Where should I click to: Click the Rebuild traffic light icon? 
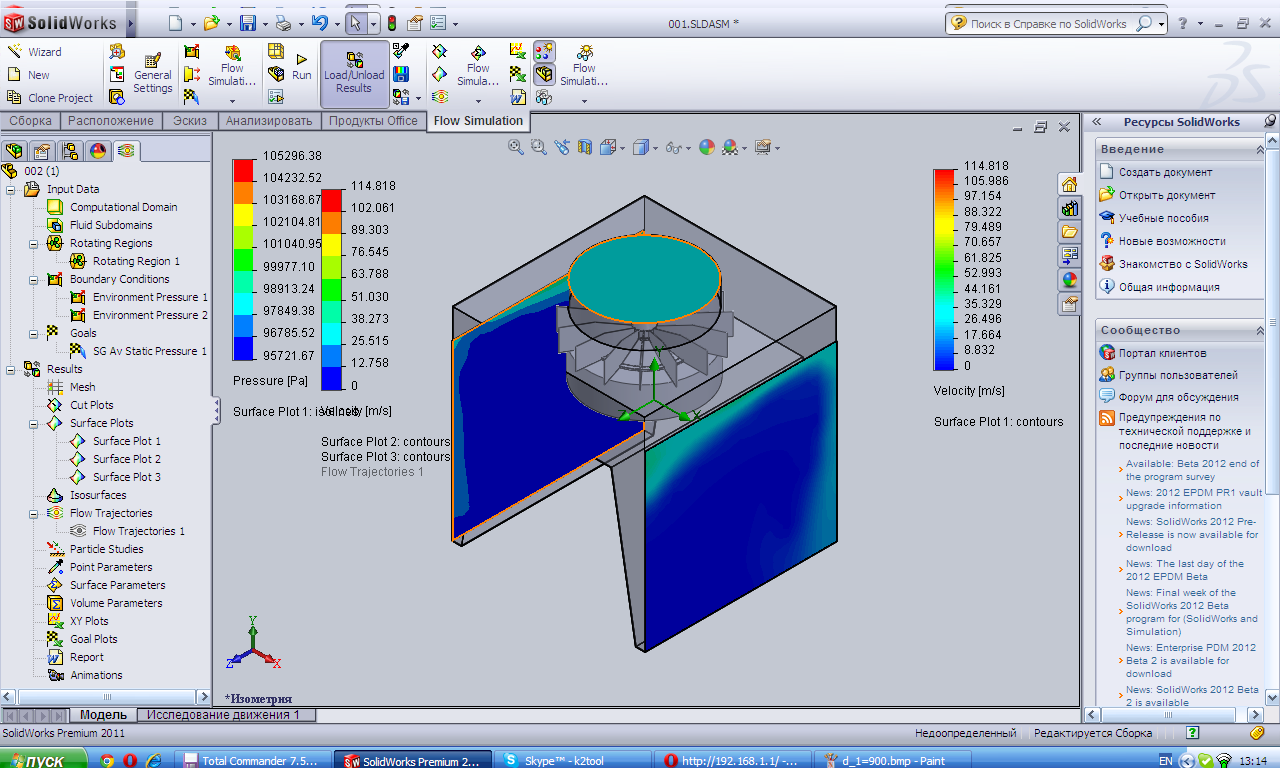point(392,23)
